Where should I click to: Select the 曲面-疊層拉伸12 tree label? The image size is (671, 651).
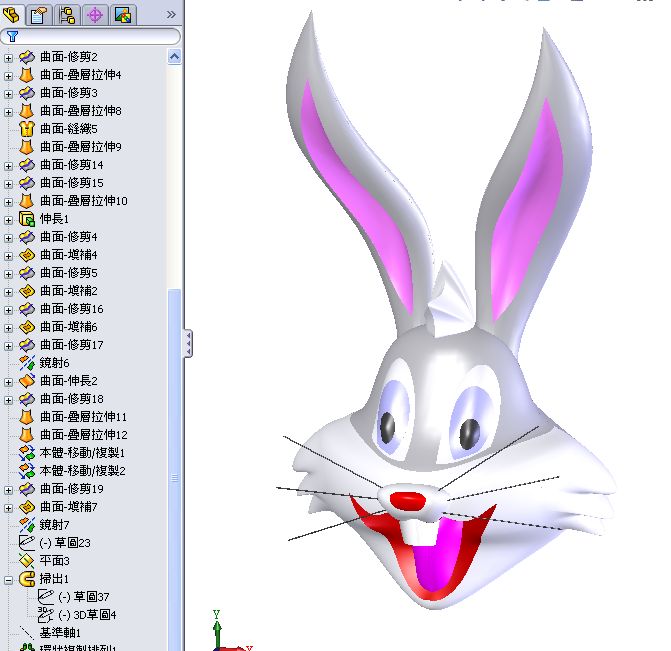(x=83, y=435)
